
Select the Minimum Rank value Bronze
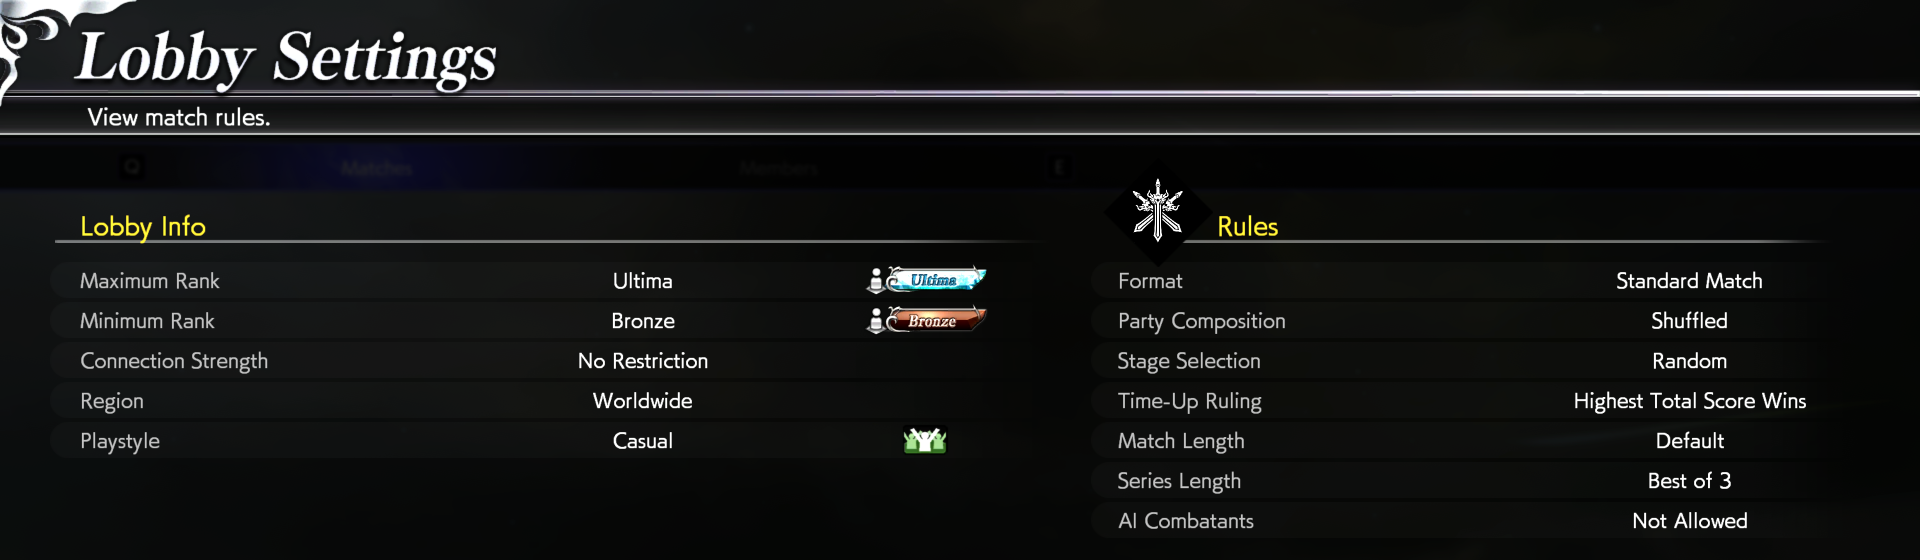click(x=643, y=321)
